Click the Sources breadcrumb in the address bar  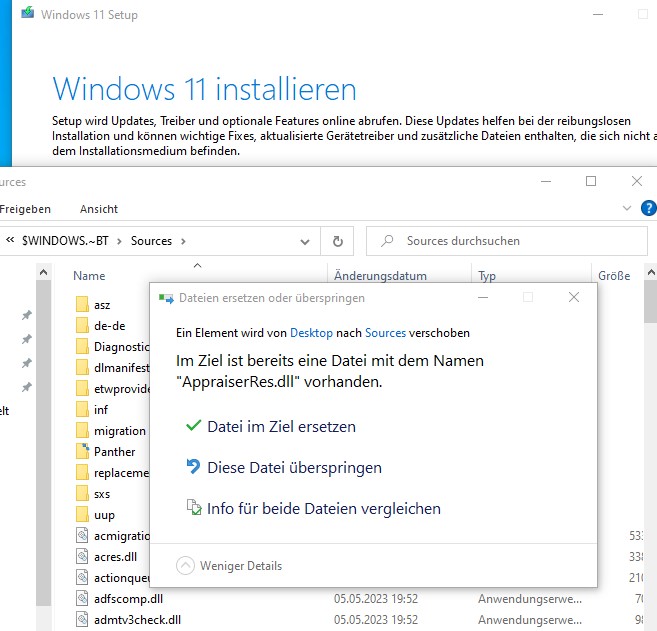tap(151, 241)
